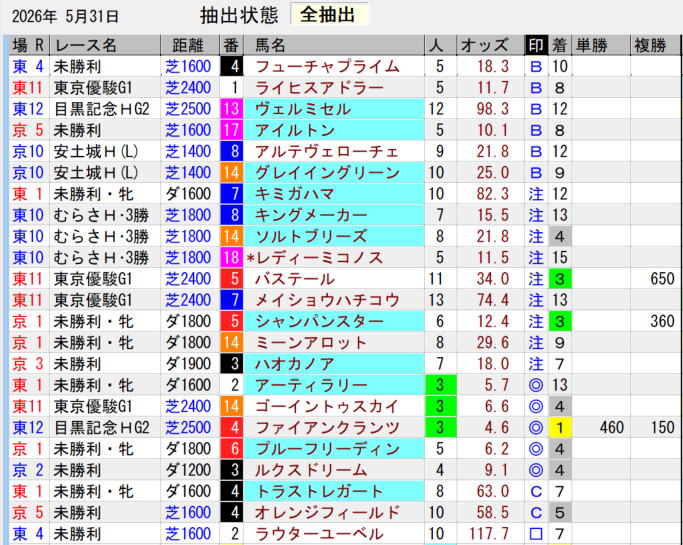Click the 京 3 race cell
683x545 pixels.
[28, 364]
